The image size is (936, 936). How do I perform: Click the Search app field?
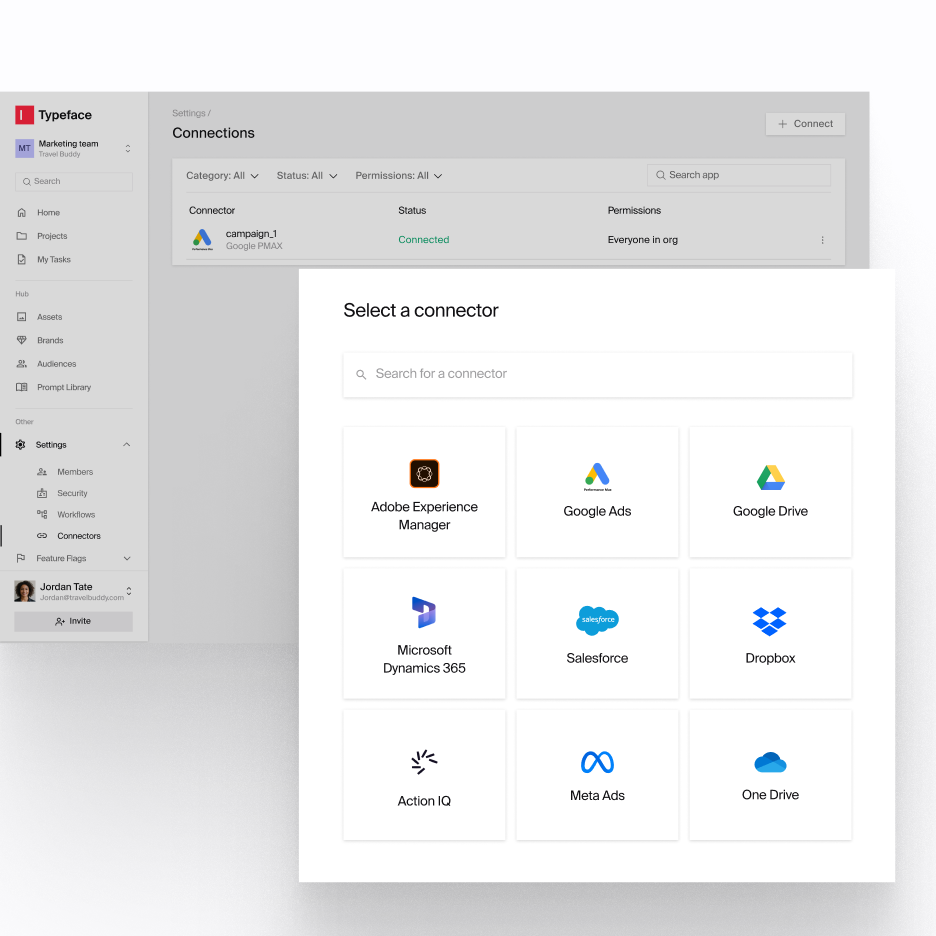[x=738, y=175]
